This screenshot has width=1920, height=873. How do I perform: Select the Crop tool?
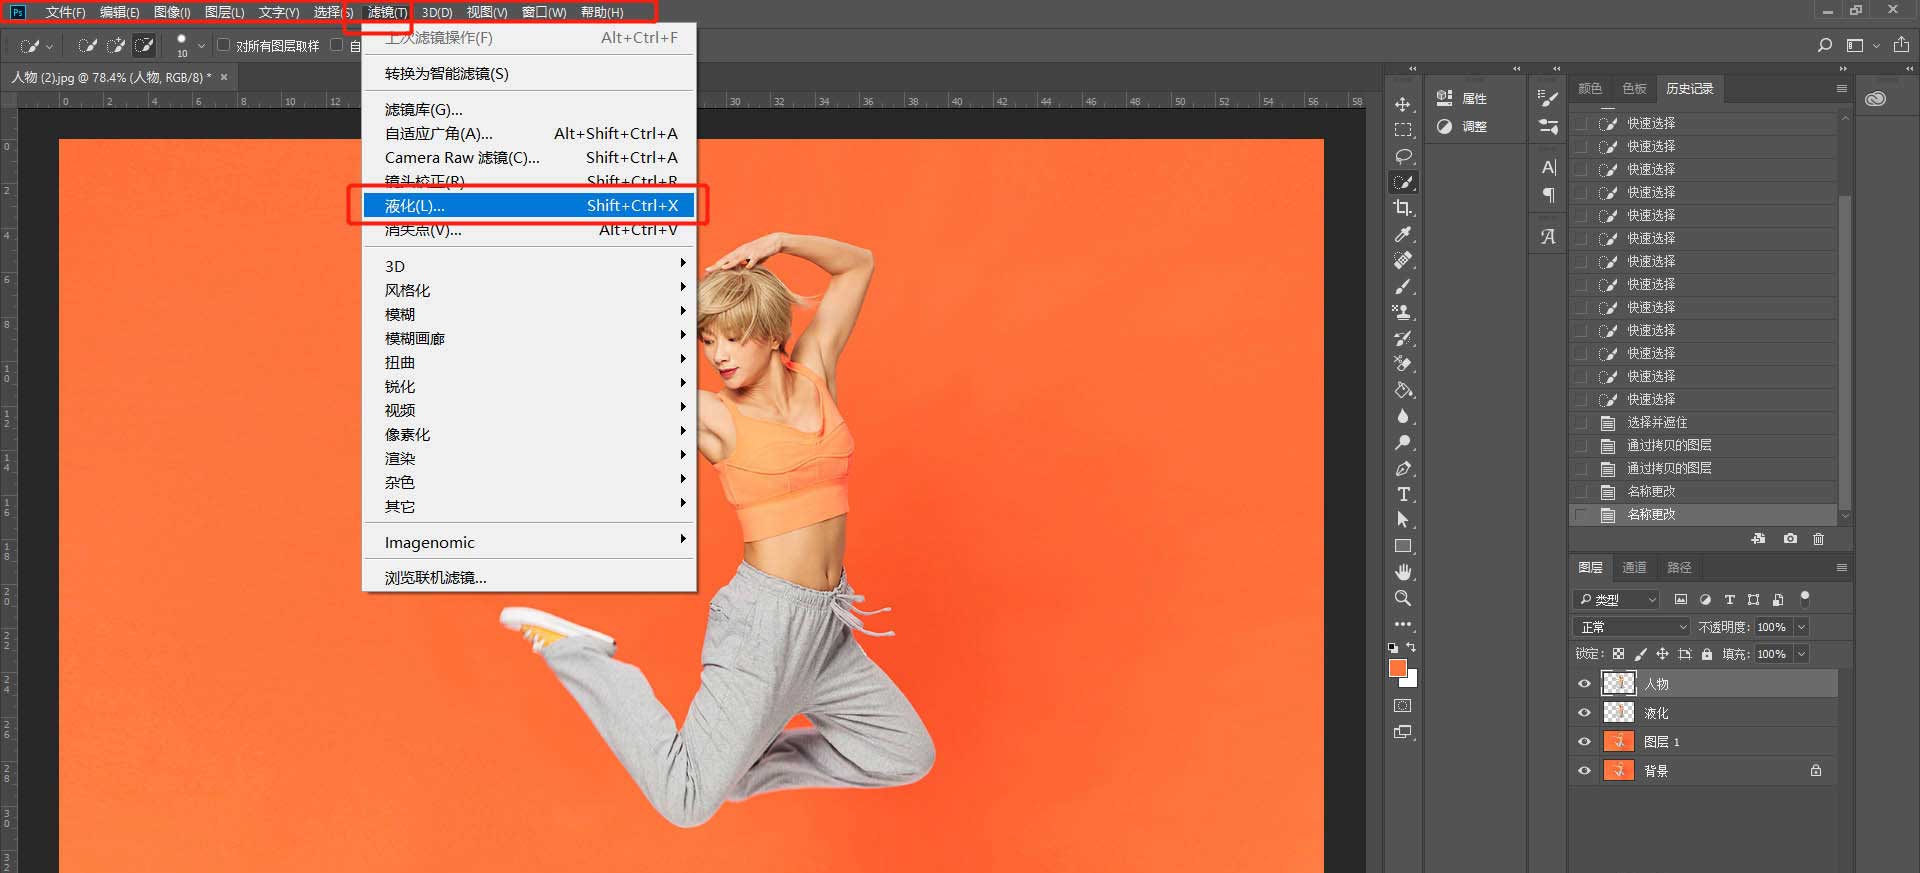pyautogui.click(x=1403, y=208)
